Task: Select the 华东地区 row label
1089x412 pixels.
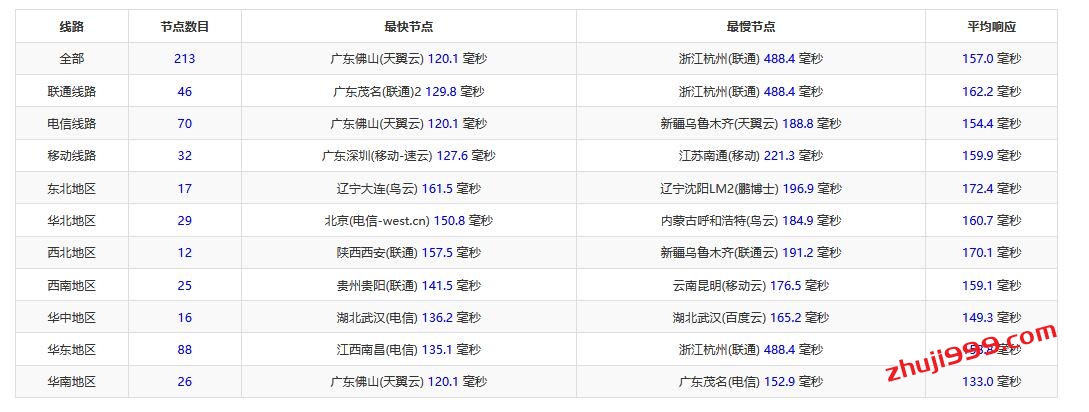Action: pos(72,349)
